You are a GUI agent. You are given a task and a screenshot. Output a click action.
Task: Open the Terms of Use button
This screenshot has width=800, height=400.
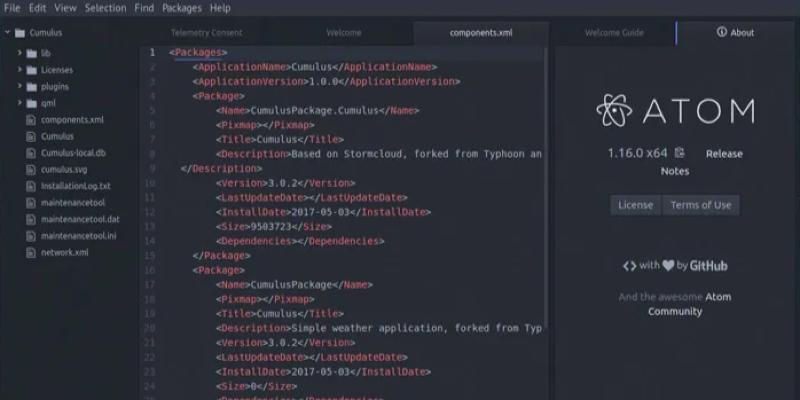click(x=700, y=205)
